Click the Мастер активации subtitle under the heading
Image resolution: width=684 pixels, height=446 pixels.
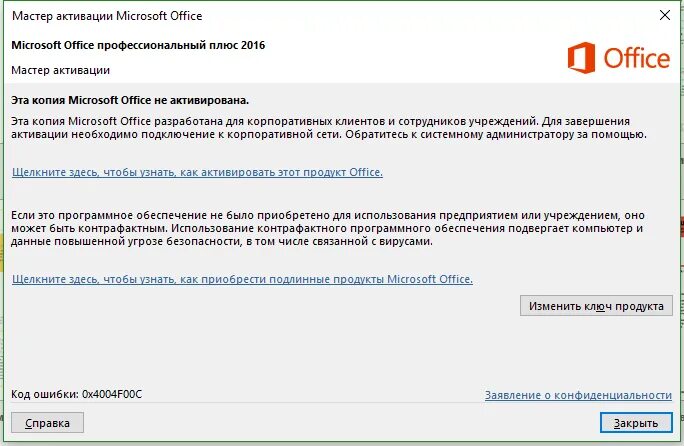click(x=61, y=70)
